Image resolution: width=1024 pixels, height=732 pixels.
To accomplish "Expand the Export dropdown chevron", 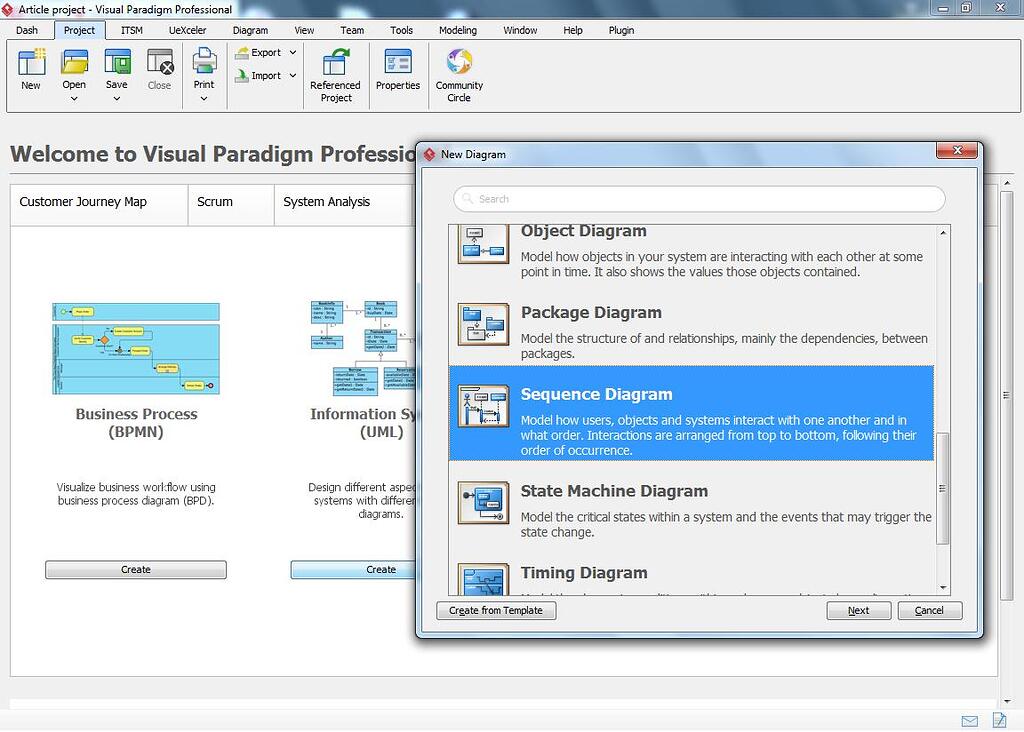I will coord(291,52).
